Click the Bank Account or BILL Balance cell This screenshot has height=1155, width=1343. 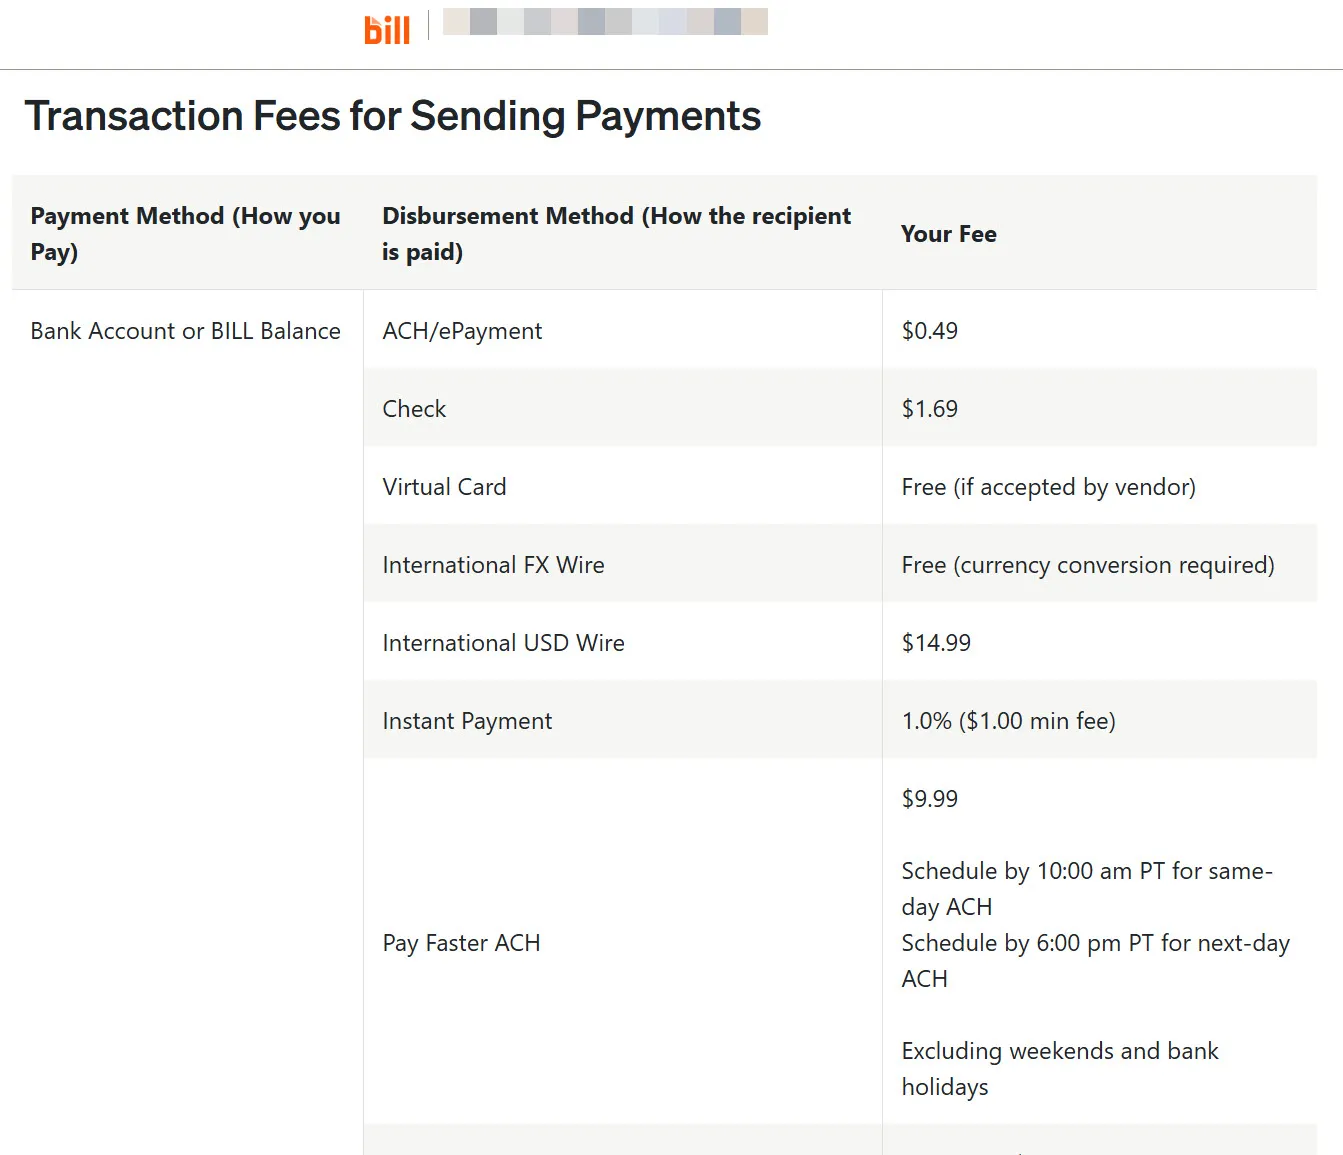pos(186,331)
